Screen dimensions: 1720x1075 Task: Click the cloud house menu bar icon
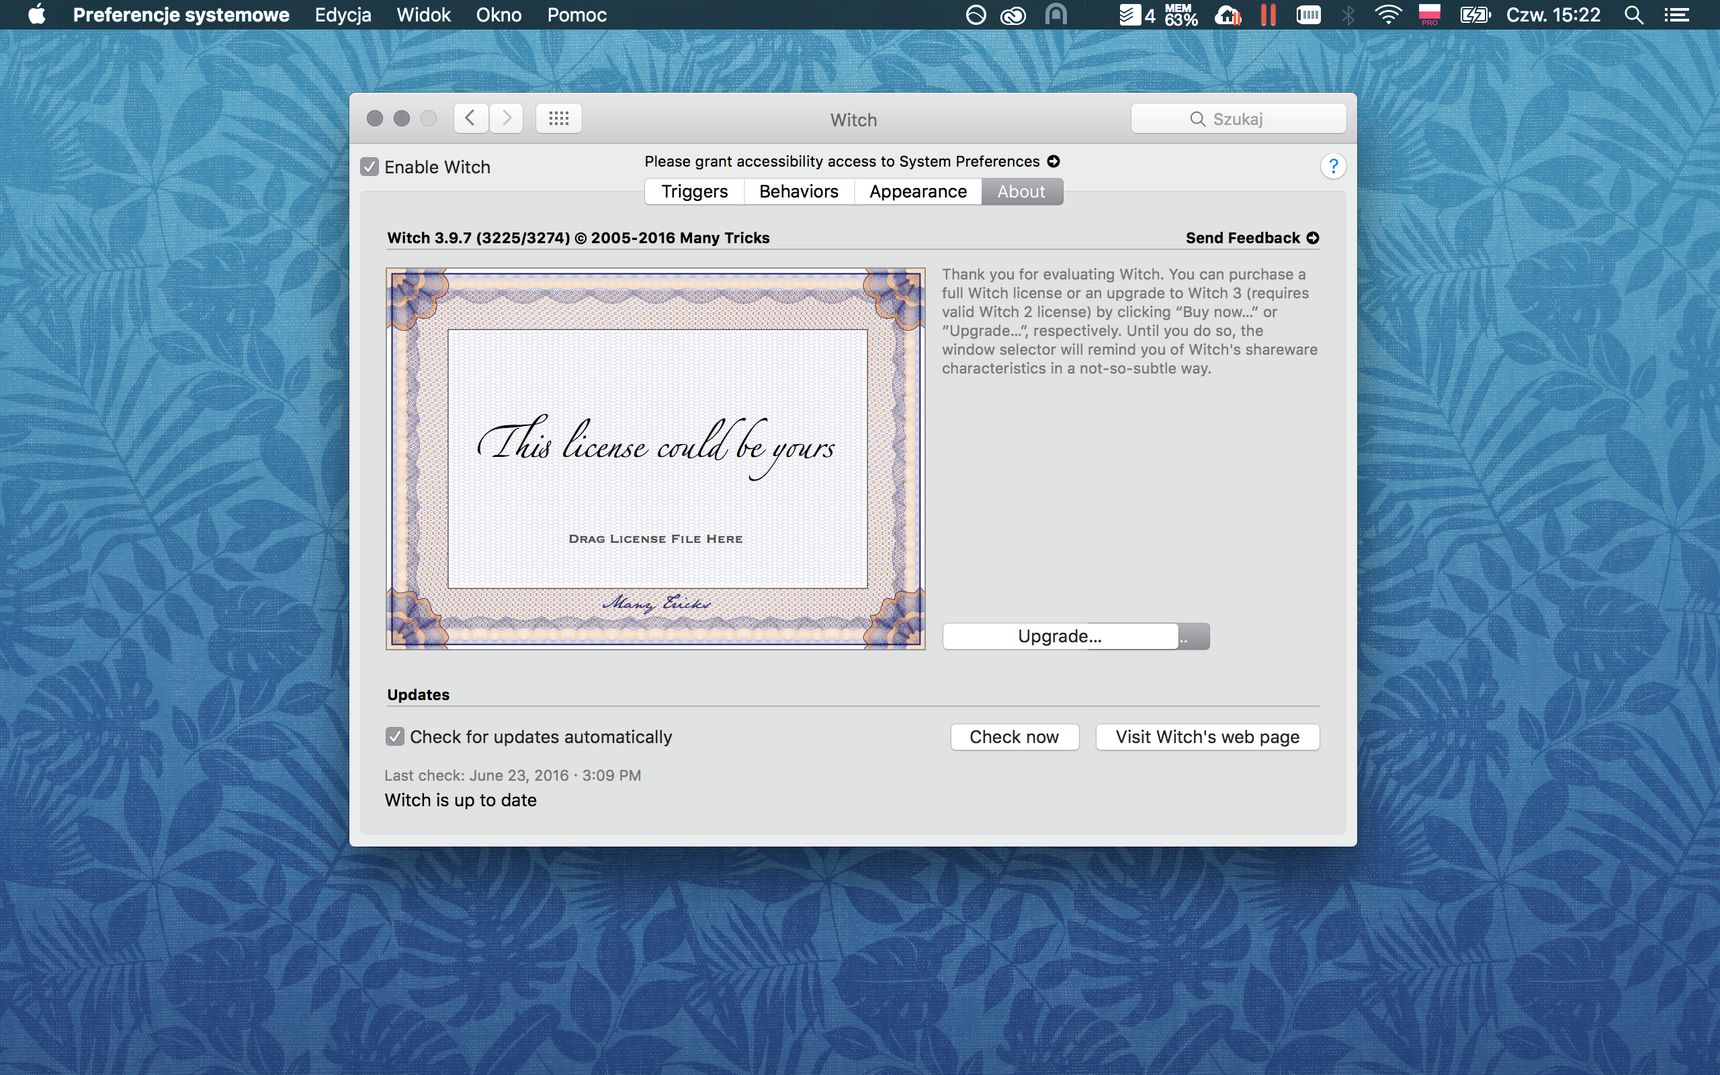coord(1228,15)
